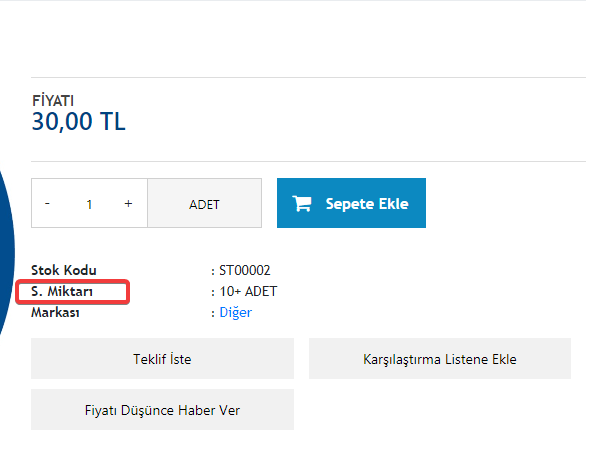Open the Diğer brand link
This screenshot has width=609, height=450.
point(236,312)
